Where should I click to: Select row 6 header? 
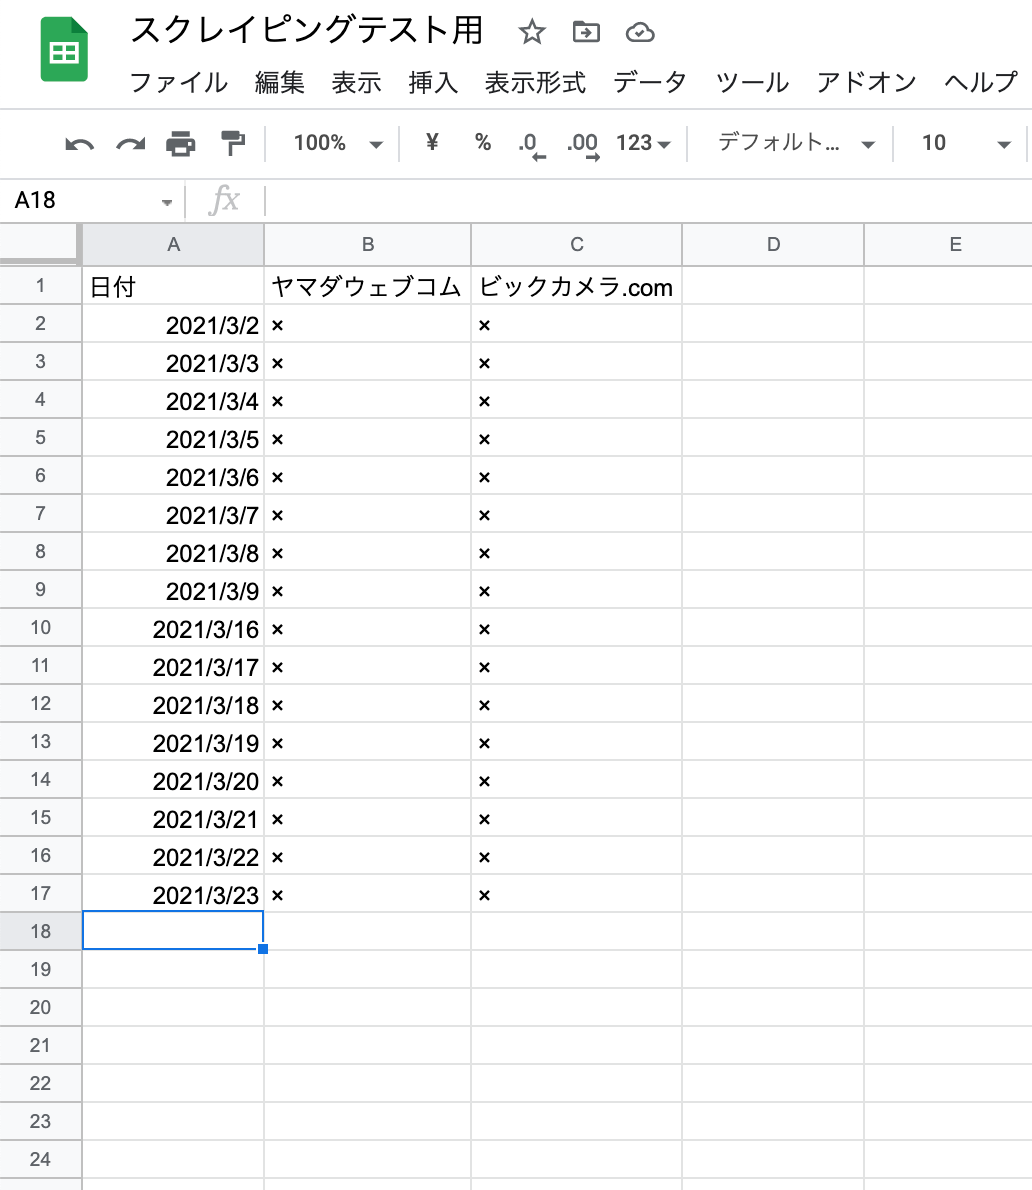click(40, 476)
